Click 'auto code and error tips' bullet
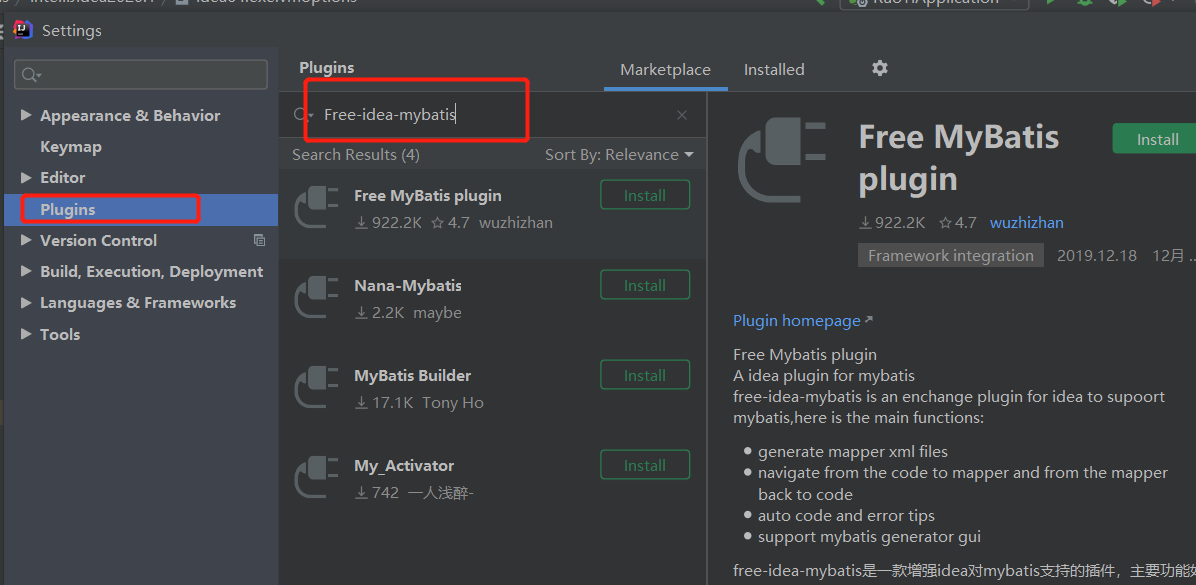Image resolution: width=1196 pixels, height=585 pixels. tap(847, 516)
